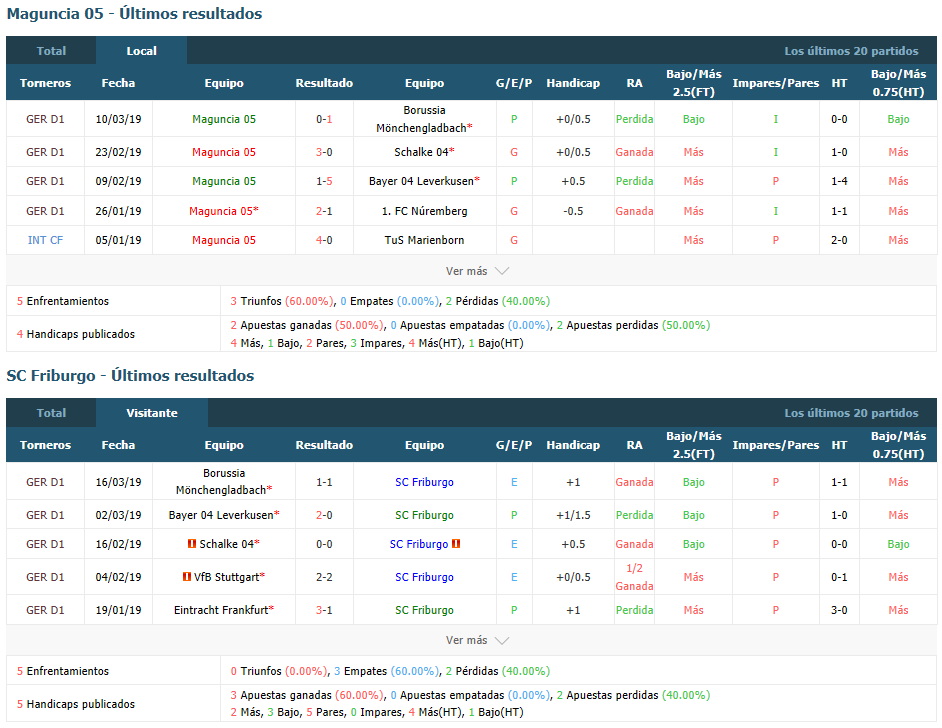Image resolution: width=942 pixels, height=728 pixels.
Task: Click Maguncia 05 - Últimos resultados heading
Action: [x=134, y=14]
